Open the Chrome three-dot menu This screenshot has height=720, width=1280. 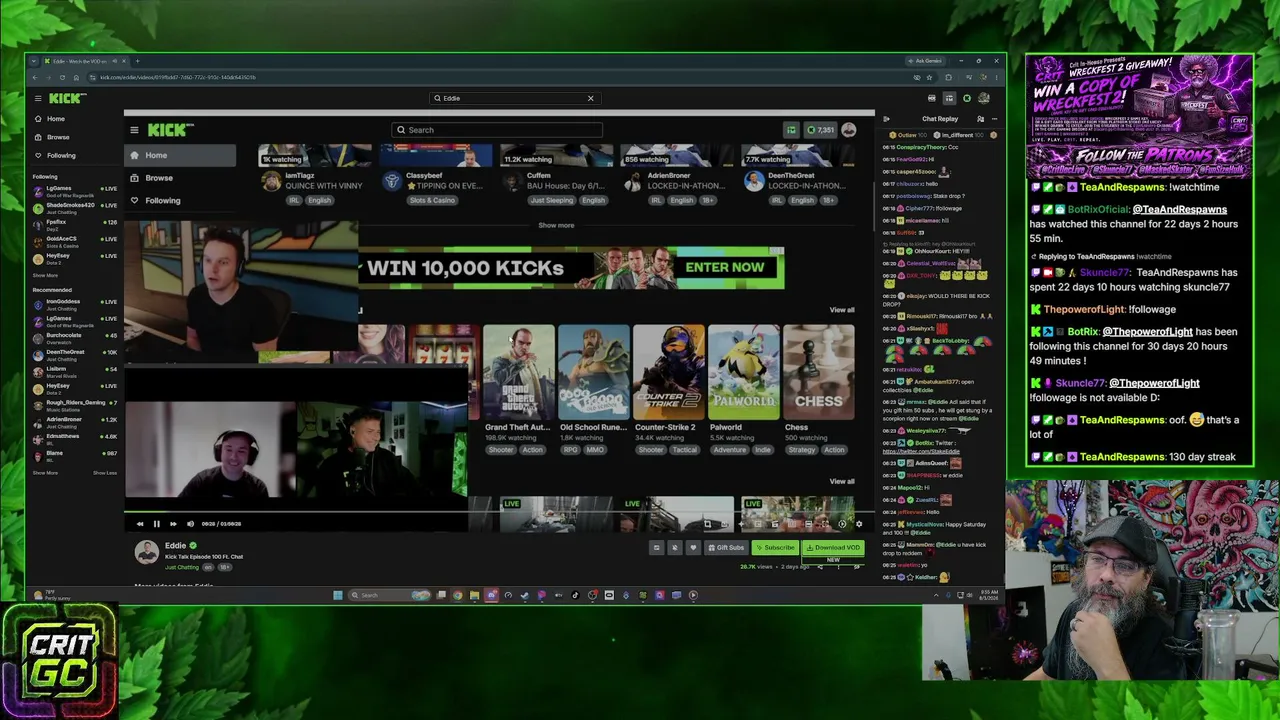point(996,77)
